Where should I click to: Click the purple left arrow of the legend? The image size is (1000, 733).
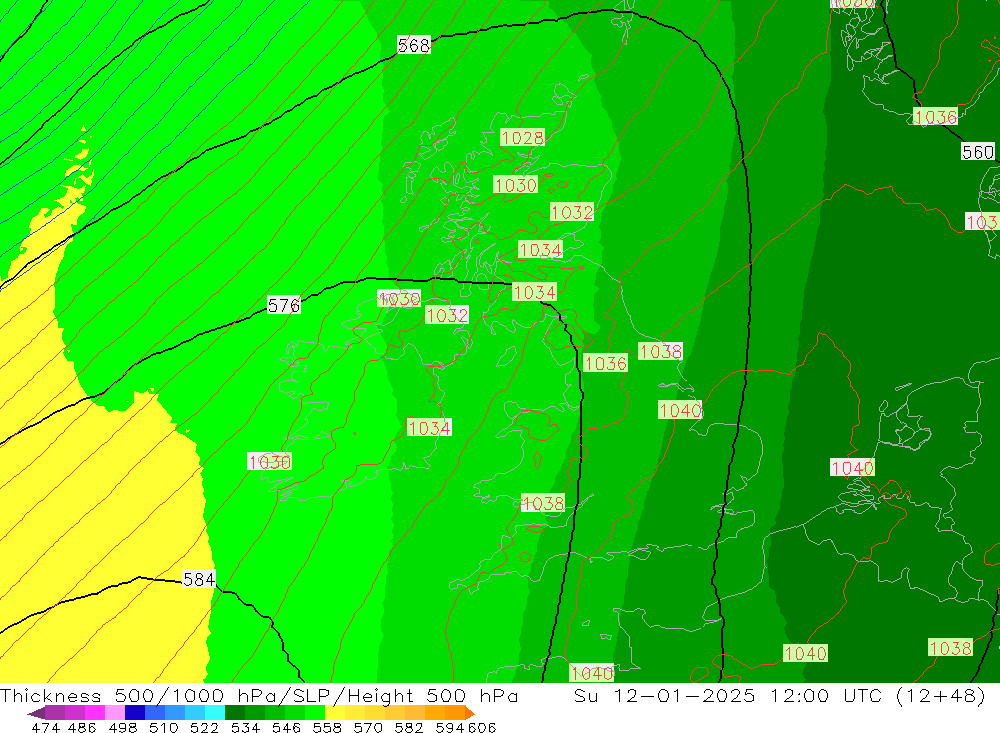36,713
